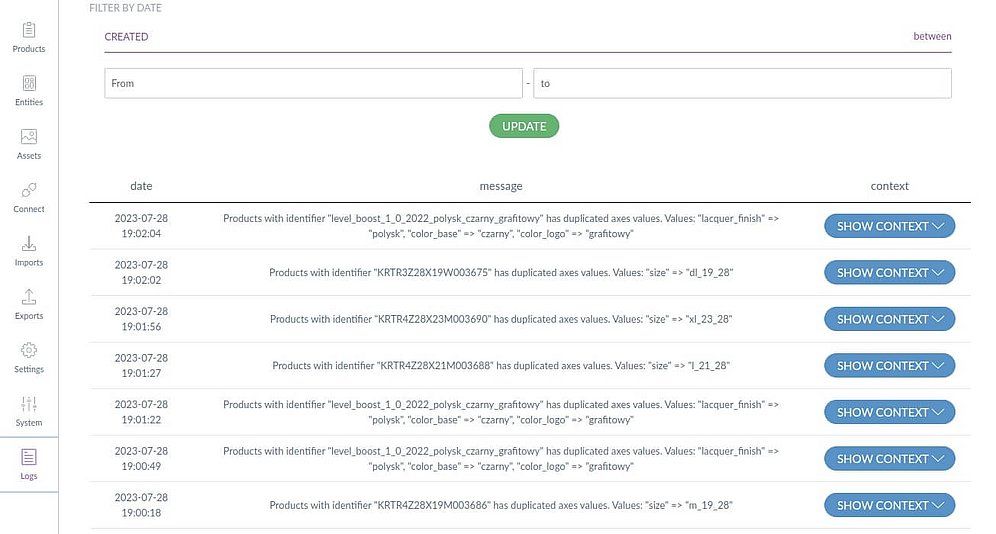The width and height of the screenshot is (996, 534).
Task: Click the date column header
Action: coord(141,186)
